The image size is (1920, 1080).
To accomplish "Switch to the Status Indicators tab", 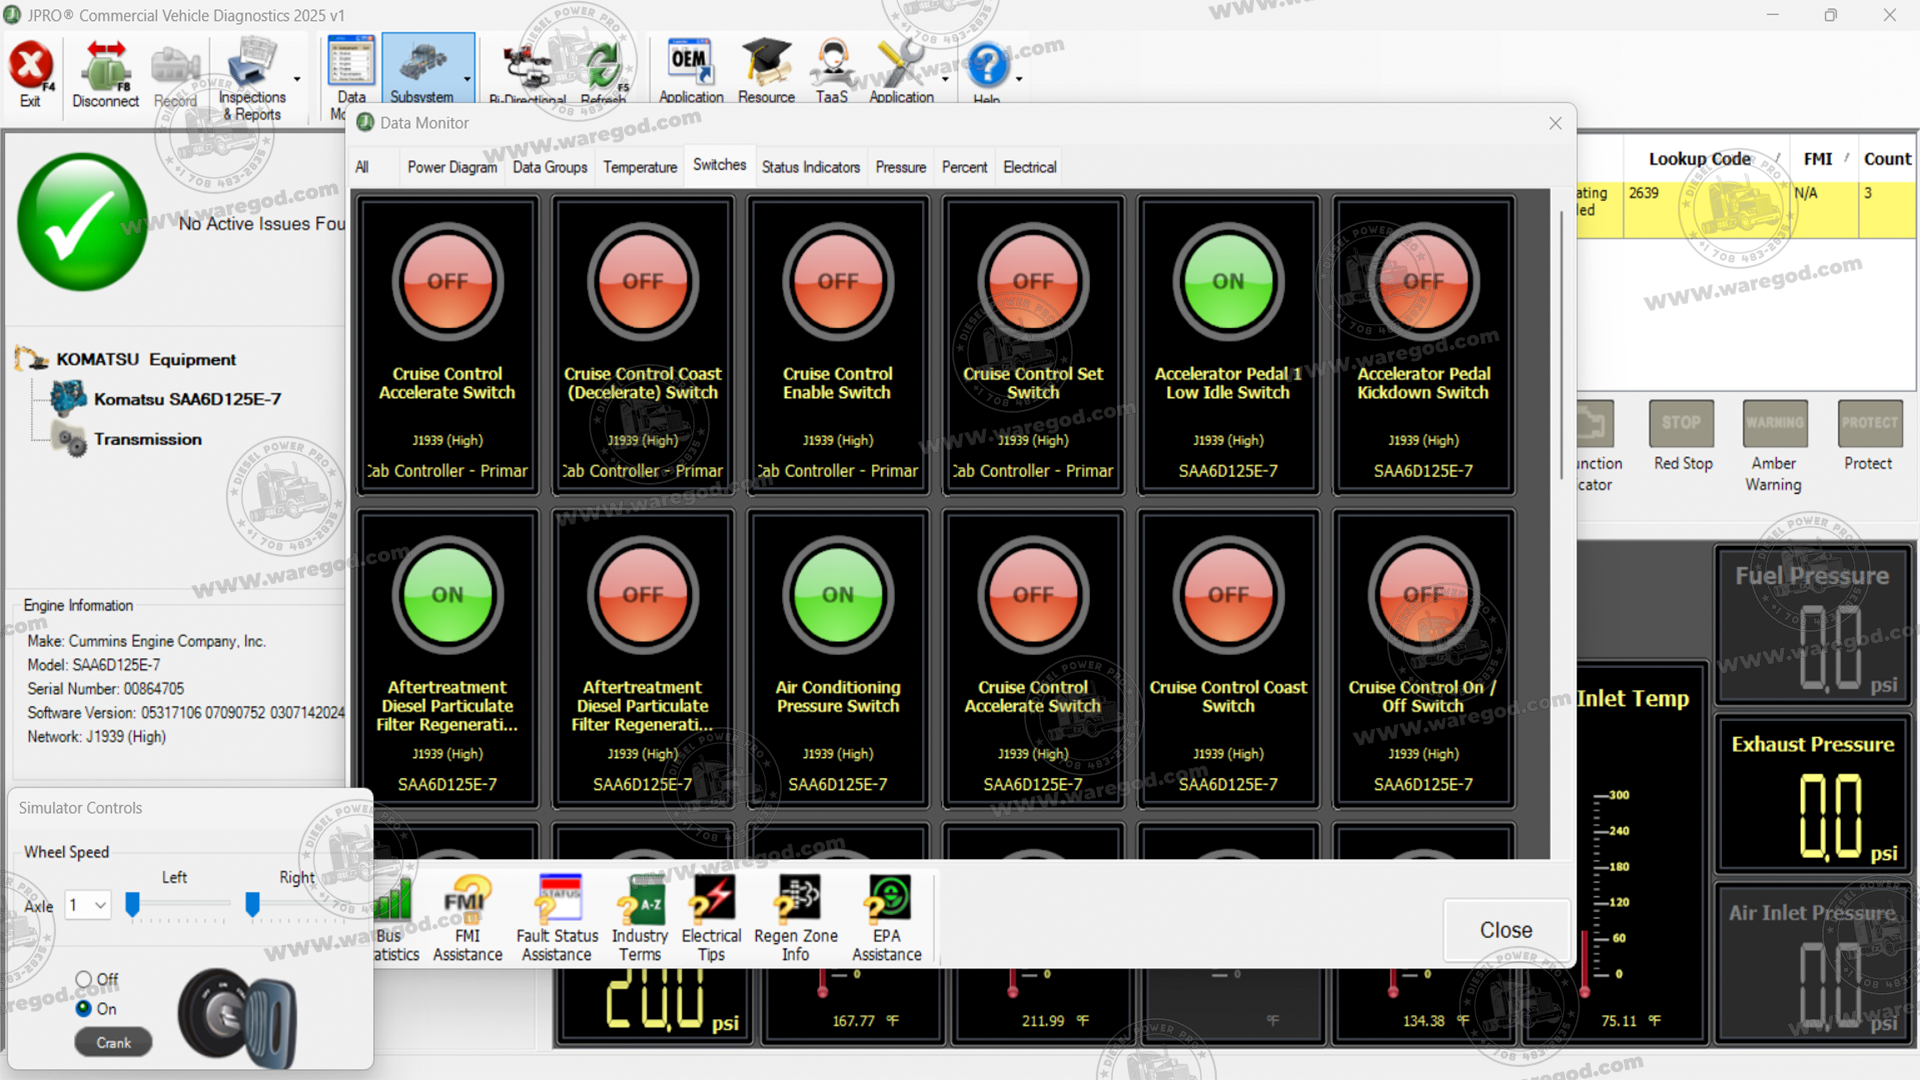I will pos(810,167).
